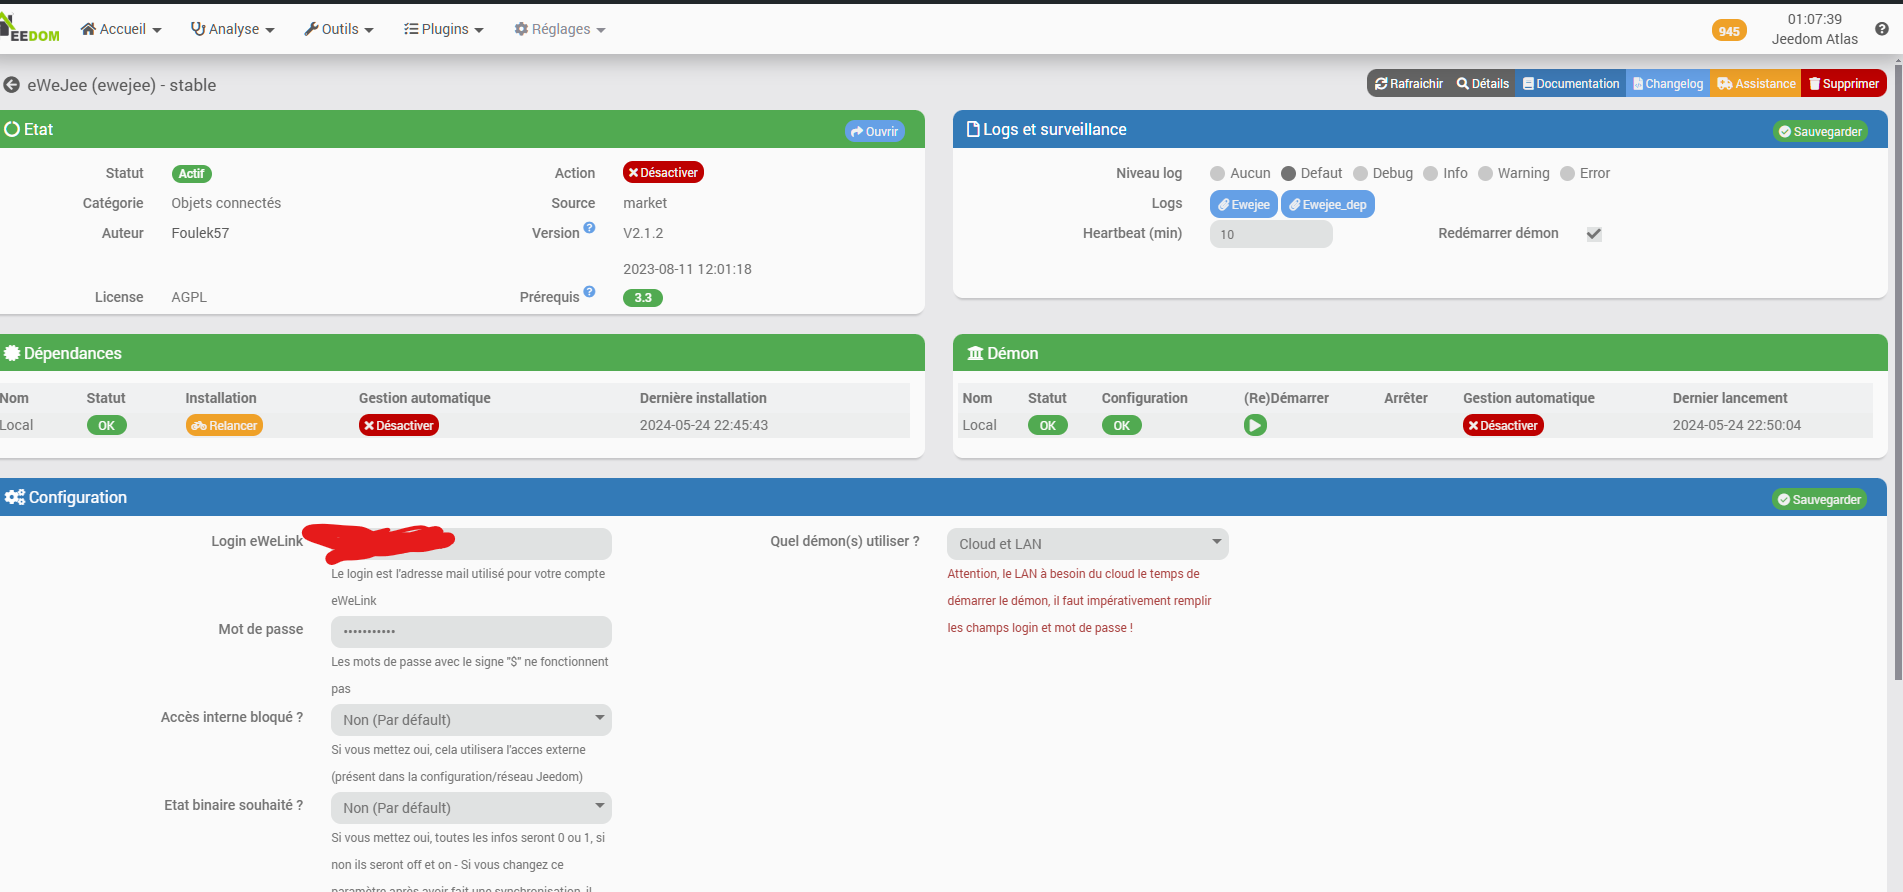Image resolution: width=1903 pixels, height=892 pixels.
Task: Select the Error log level
Action: pyautogui.click(x=1567, y=173)
